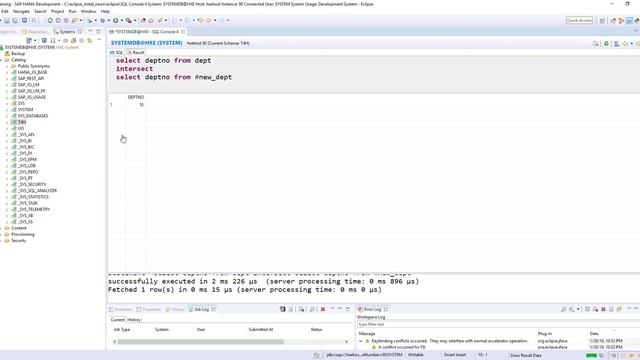
Task: Expand the _SYS_STATISTICS schema
Action: pos(7,197)
